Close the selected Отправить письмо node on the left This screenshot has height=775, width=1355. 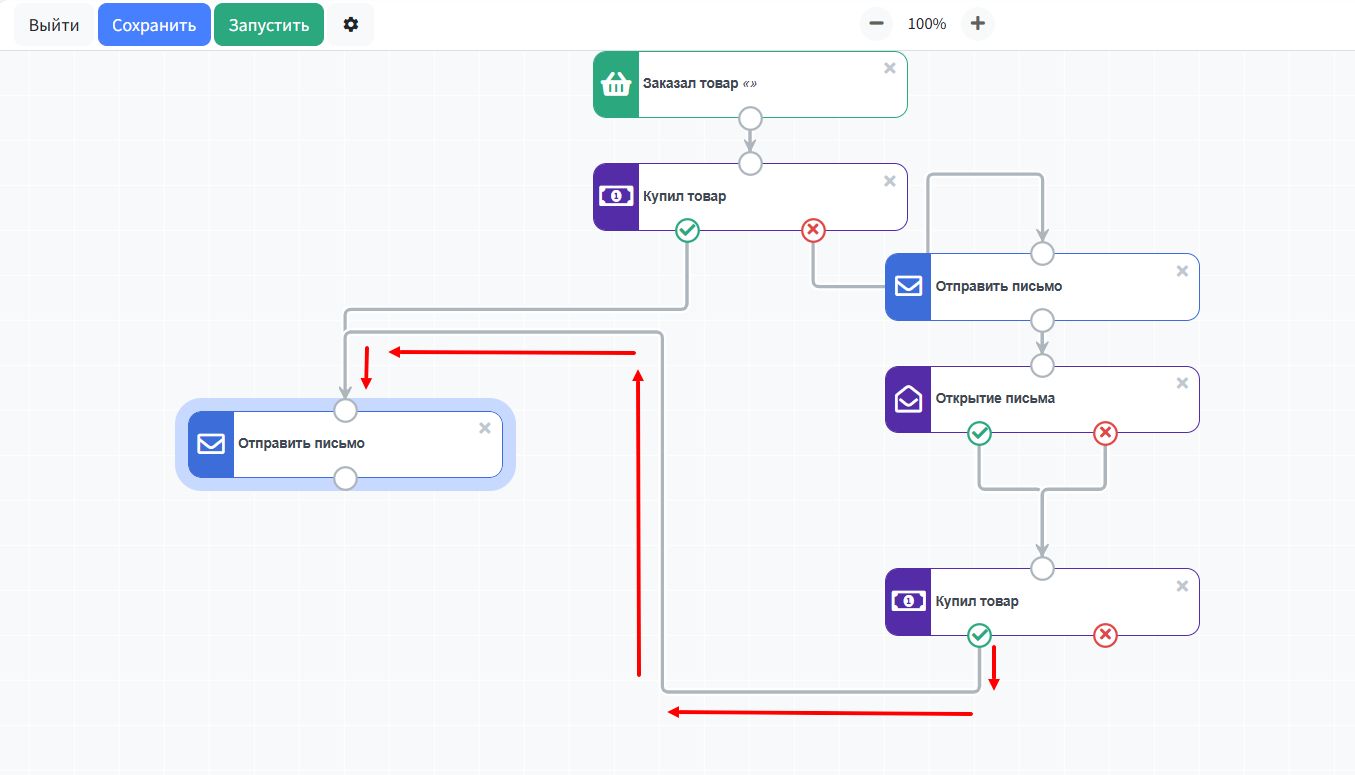click(x=485, y=428)
